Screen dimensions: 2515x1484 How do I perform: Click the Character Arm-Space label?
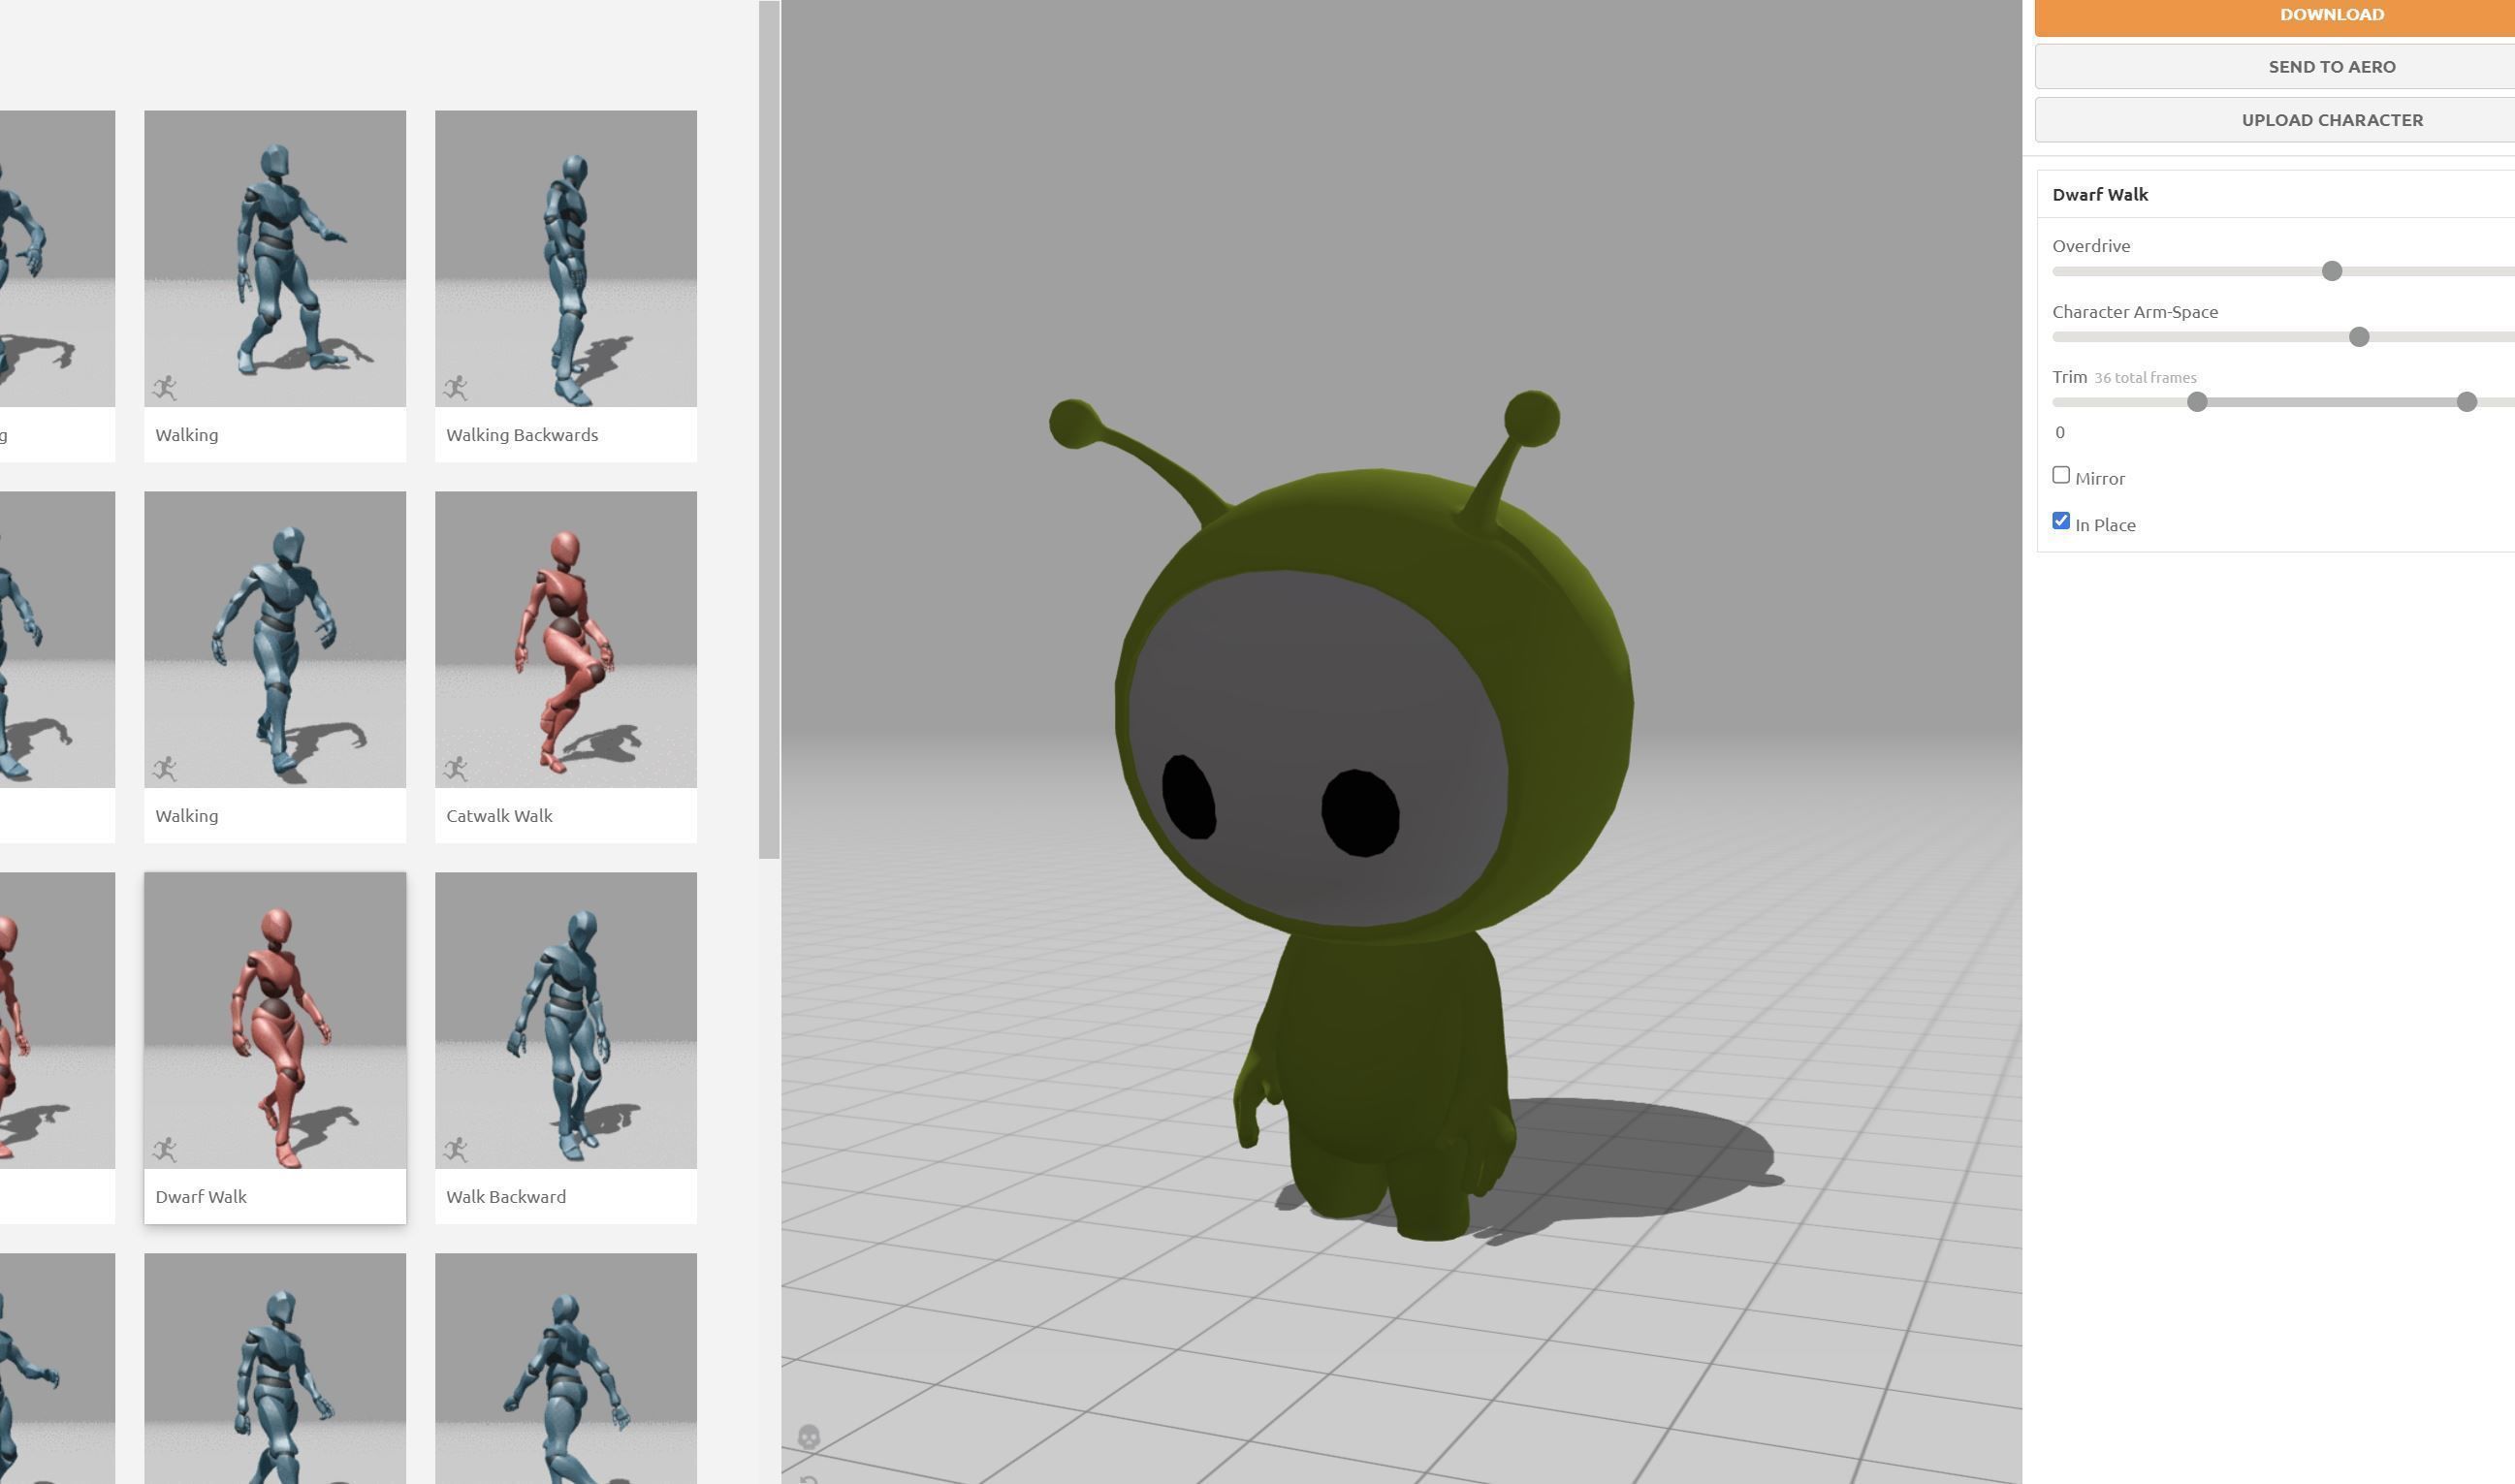(x=2135, y=312)
